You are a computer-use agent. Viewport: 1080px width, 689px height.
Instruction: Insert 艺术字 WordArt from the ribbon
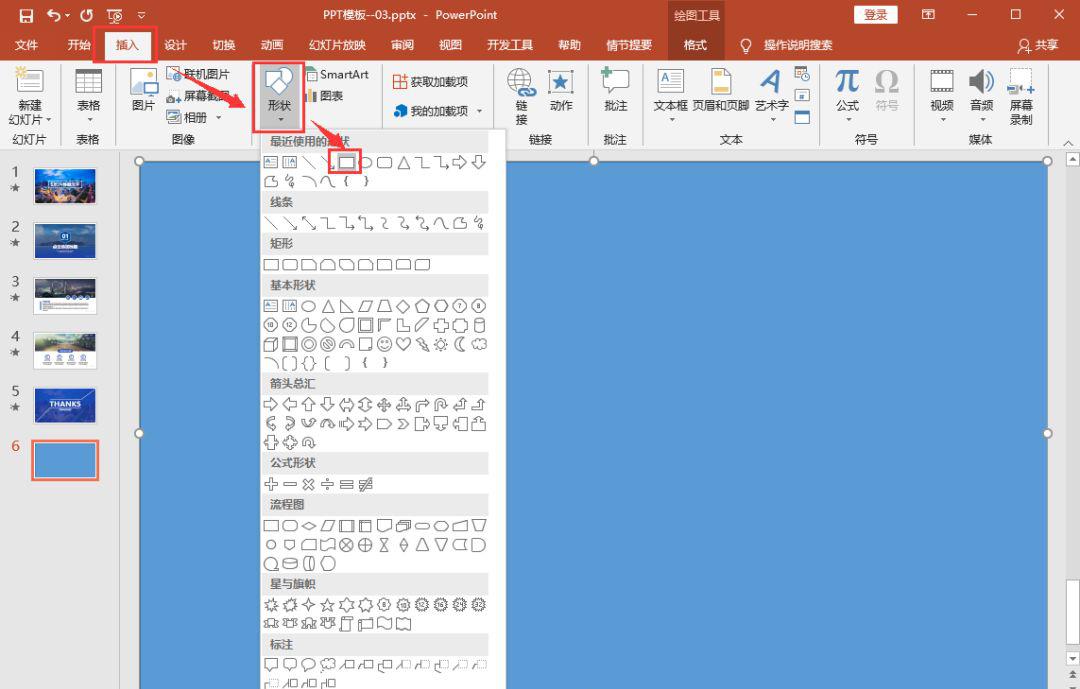tap(770, 82)
